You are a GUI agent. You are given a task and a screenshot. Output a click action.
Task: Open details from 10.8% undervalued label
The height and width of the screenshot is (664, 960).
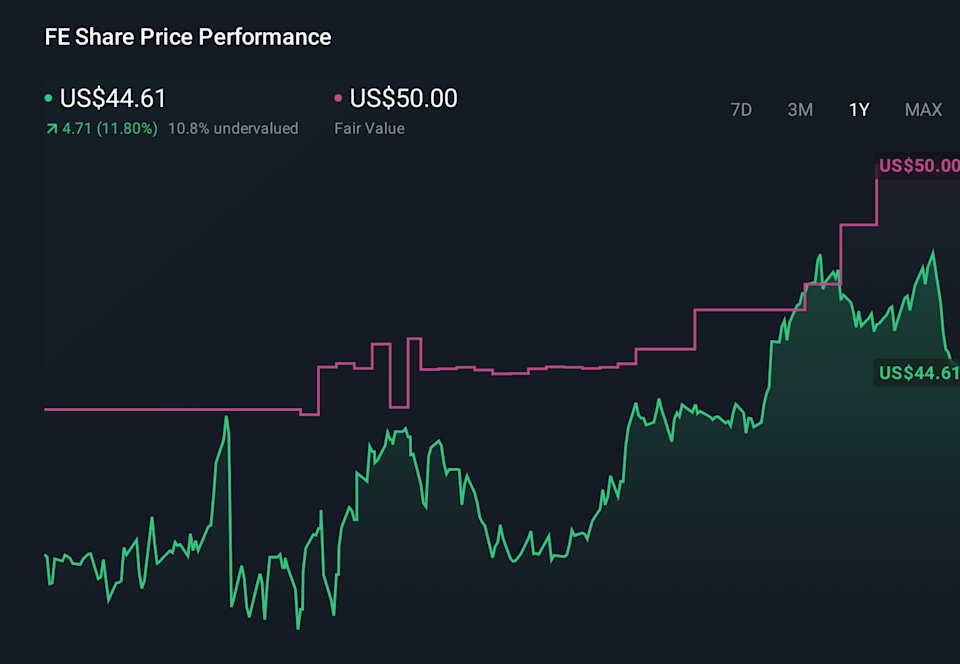(x=233, y=128)
